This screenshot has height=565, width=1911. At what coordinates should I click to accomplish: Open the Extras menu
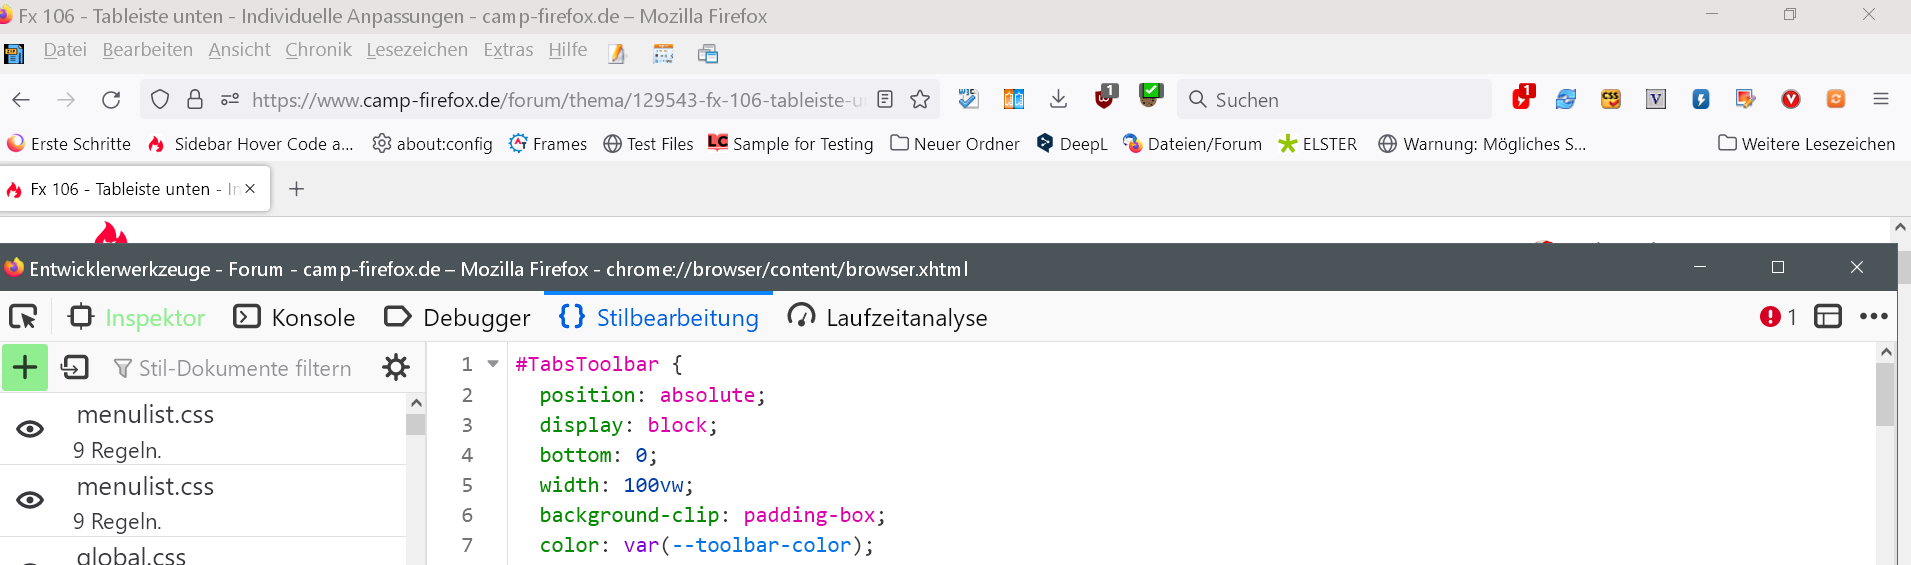click(x=508, y=50)
